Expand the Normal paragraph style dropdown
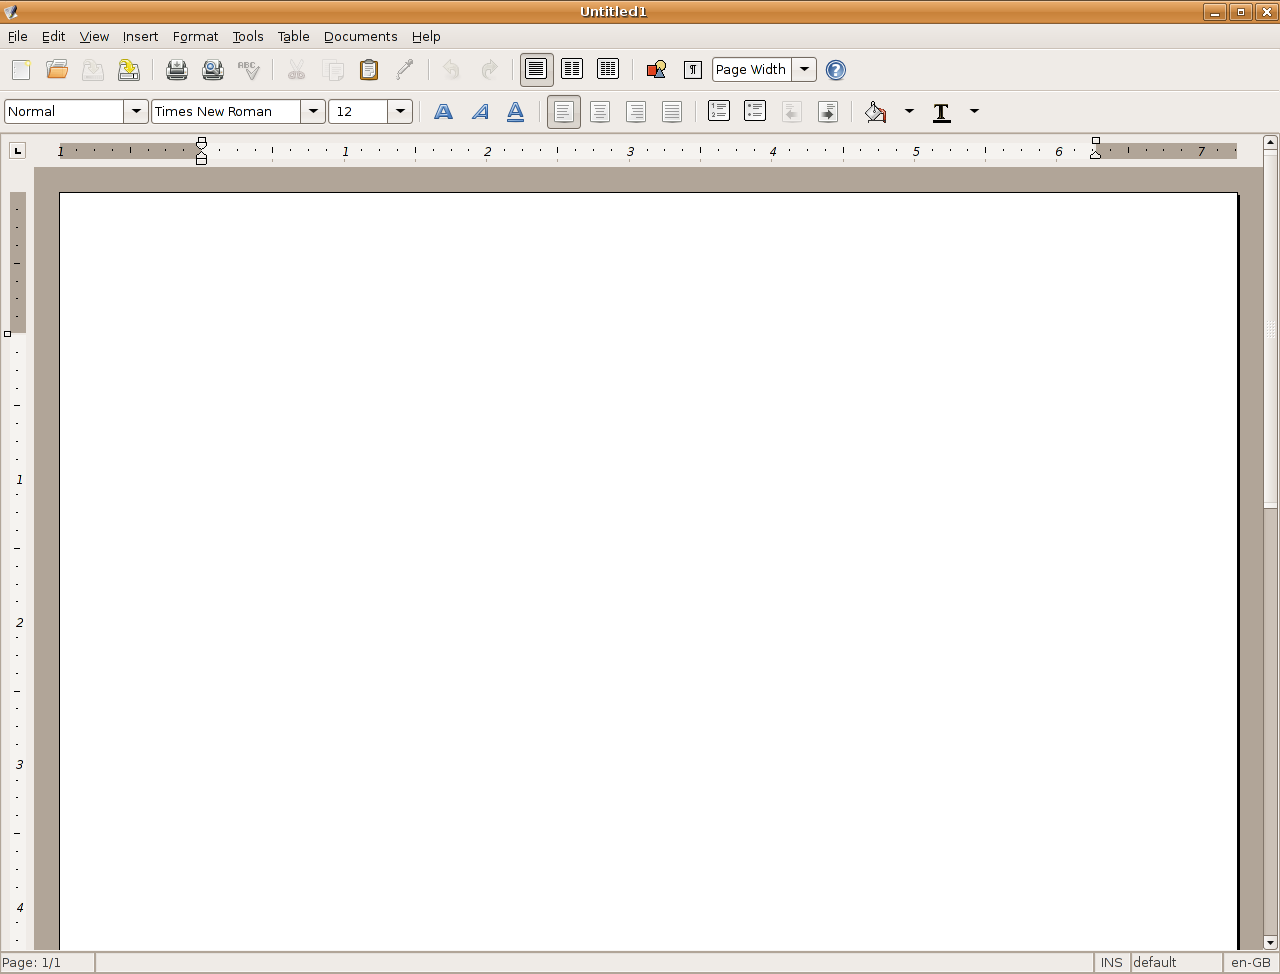Viewport: 1280px width, 974px height. point(136,111)
